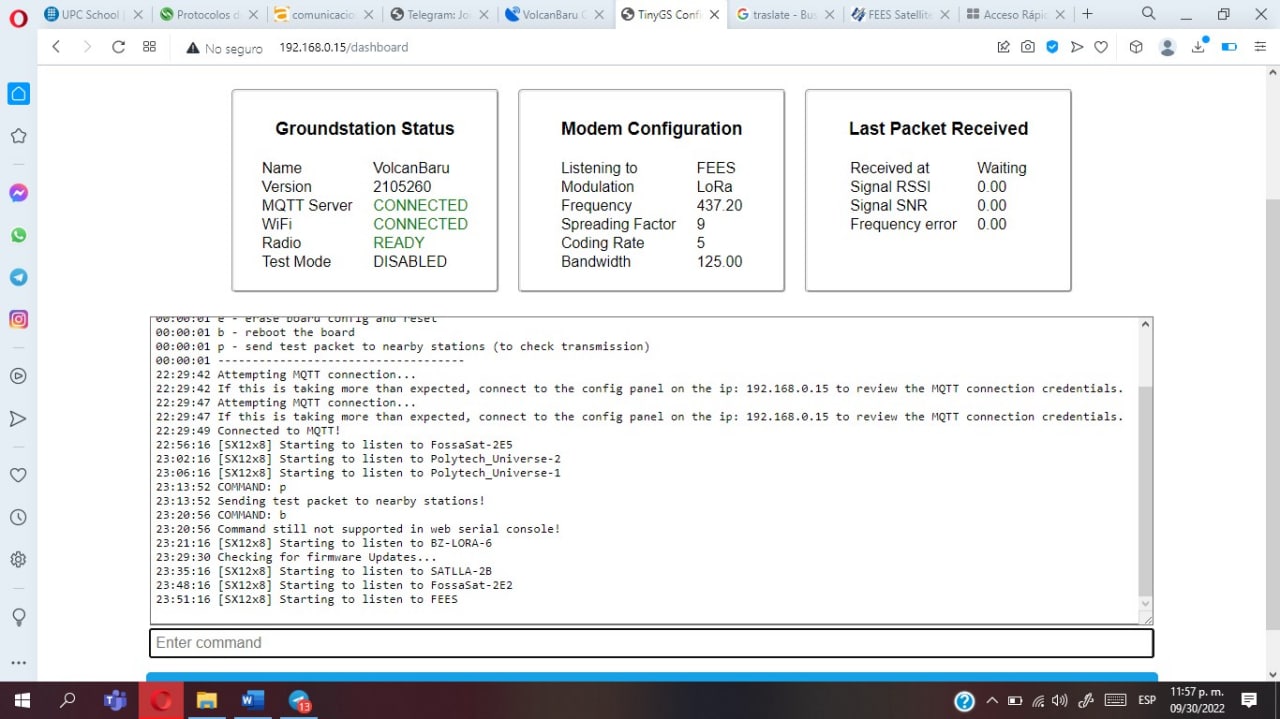Reload the dashboard page
1280x719 pixels.
pyautogui.click(x=118, y=47)
